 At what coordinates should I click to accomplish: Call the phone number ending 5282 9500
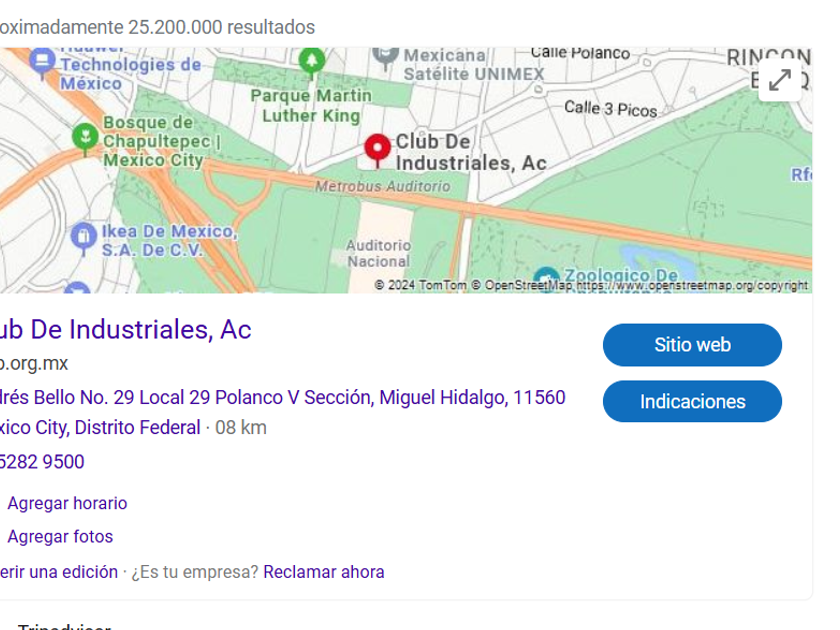(42, 462)
